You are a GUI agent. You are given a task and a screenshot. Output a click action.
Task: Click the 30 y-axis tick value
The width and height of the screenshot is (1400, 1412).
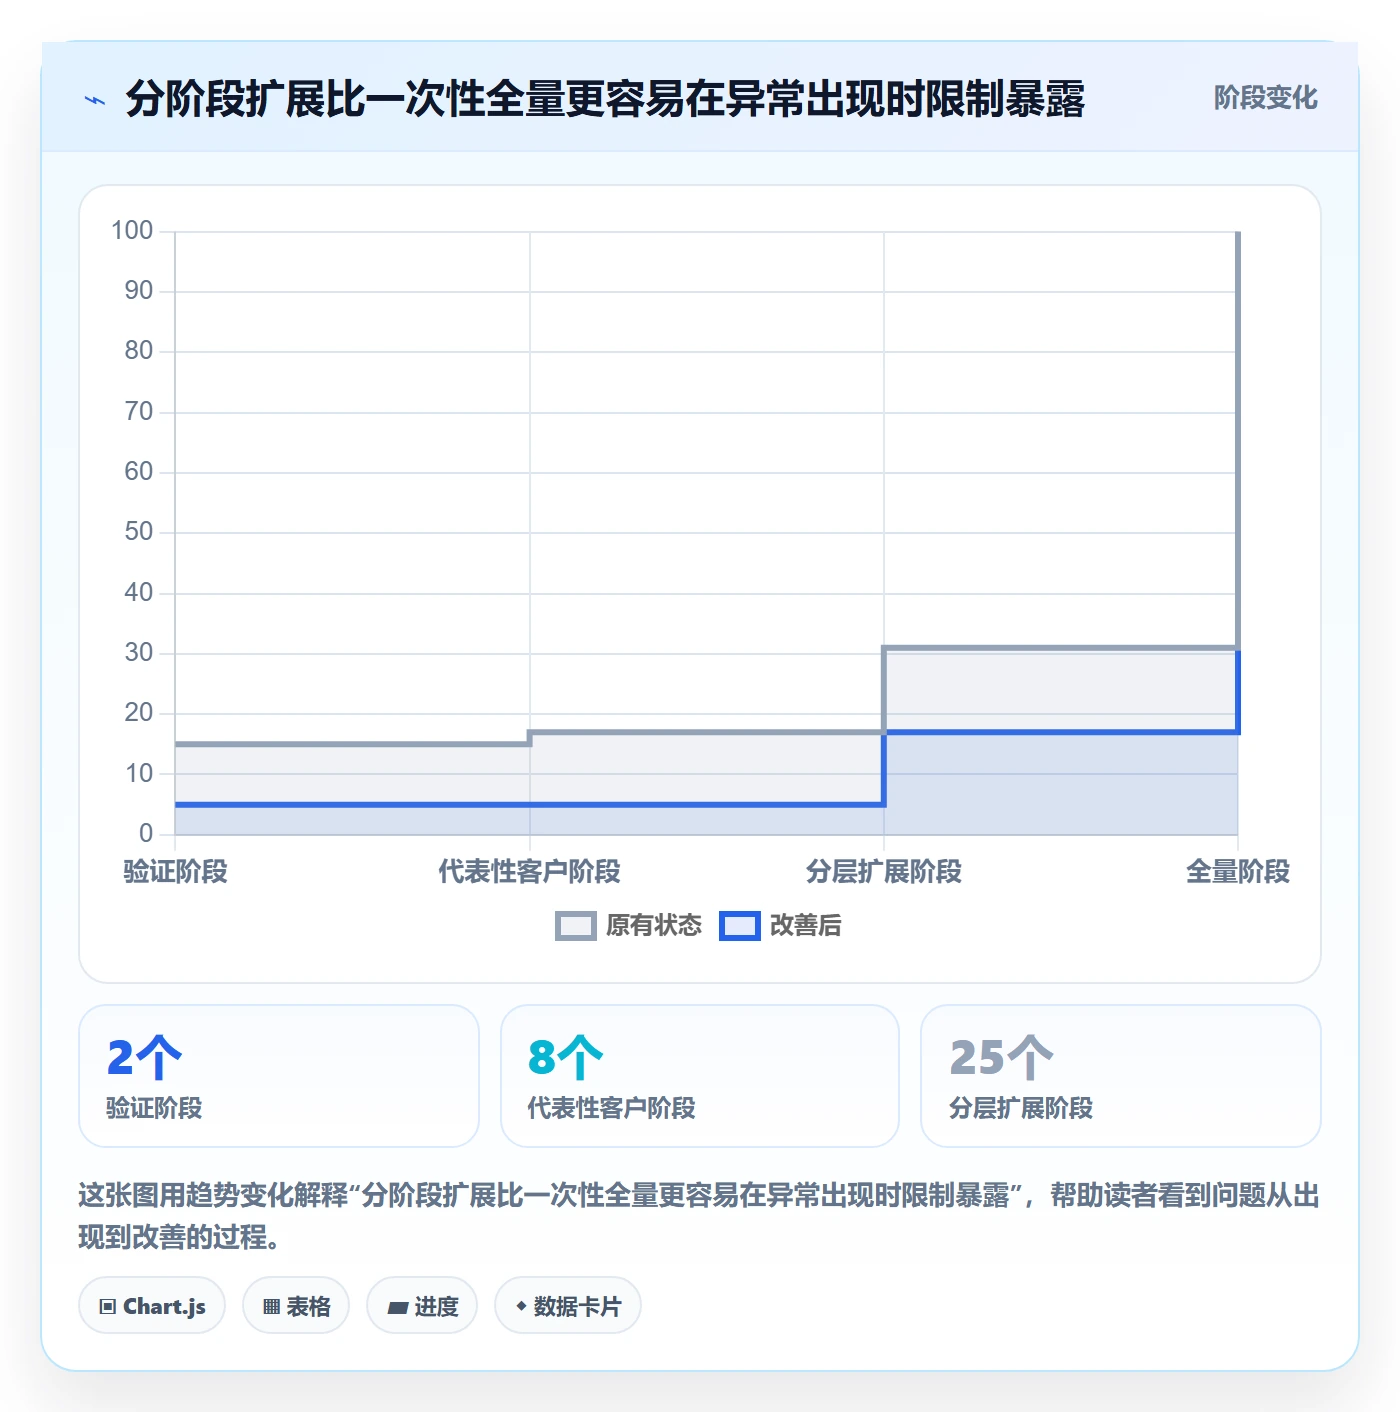(x=139, y=653)
